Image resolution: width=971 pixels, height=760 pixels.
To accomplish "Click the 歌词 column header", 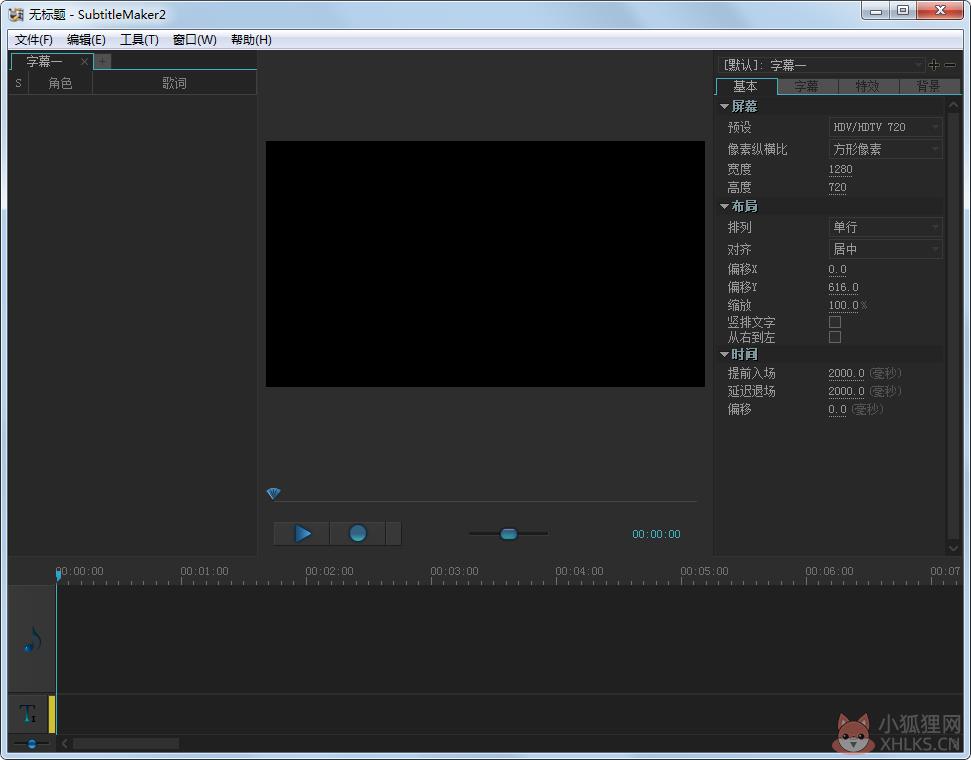I will [174, 83].
